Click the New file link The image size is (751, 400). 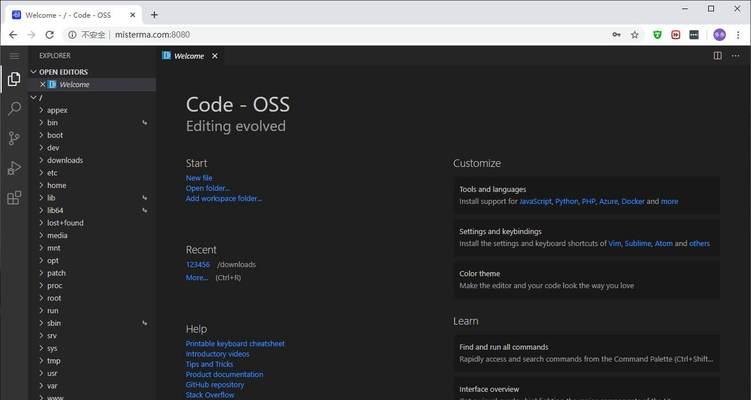[199, 178]
